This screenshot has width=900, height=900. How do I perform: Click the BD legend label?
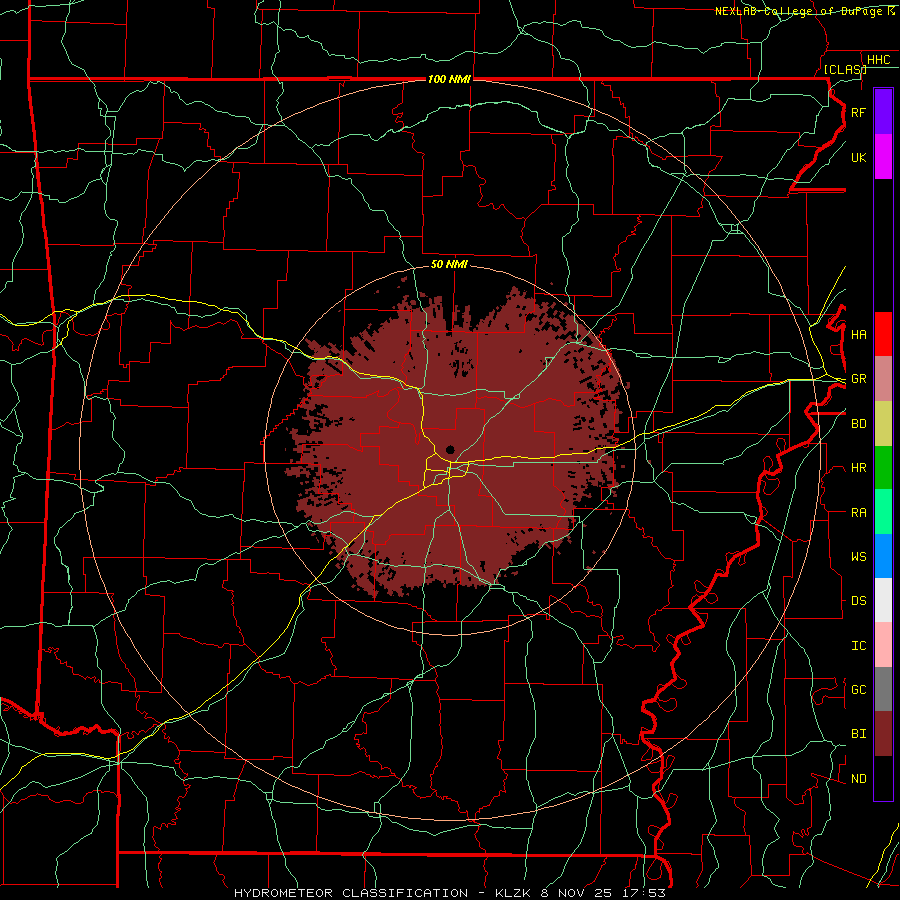click(858, 424)
